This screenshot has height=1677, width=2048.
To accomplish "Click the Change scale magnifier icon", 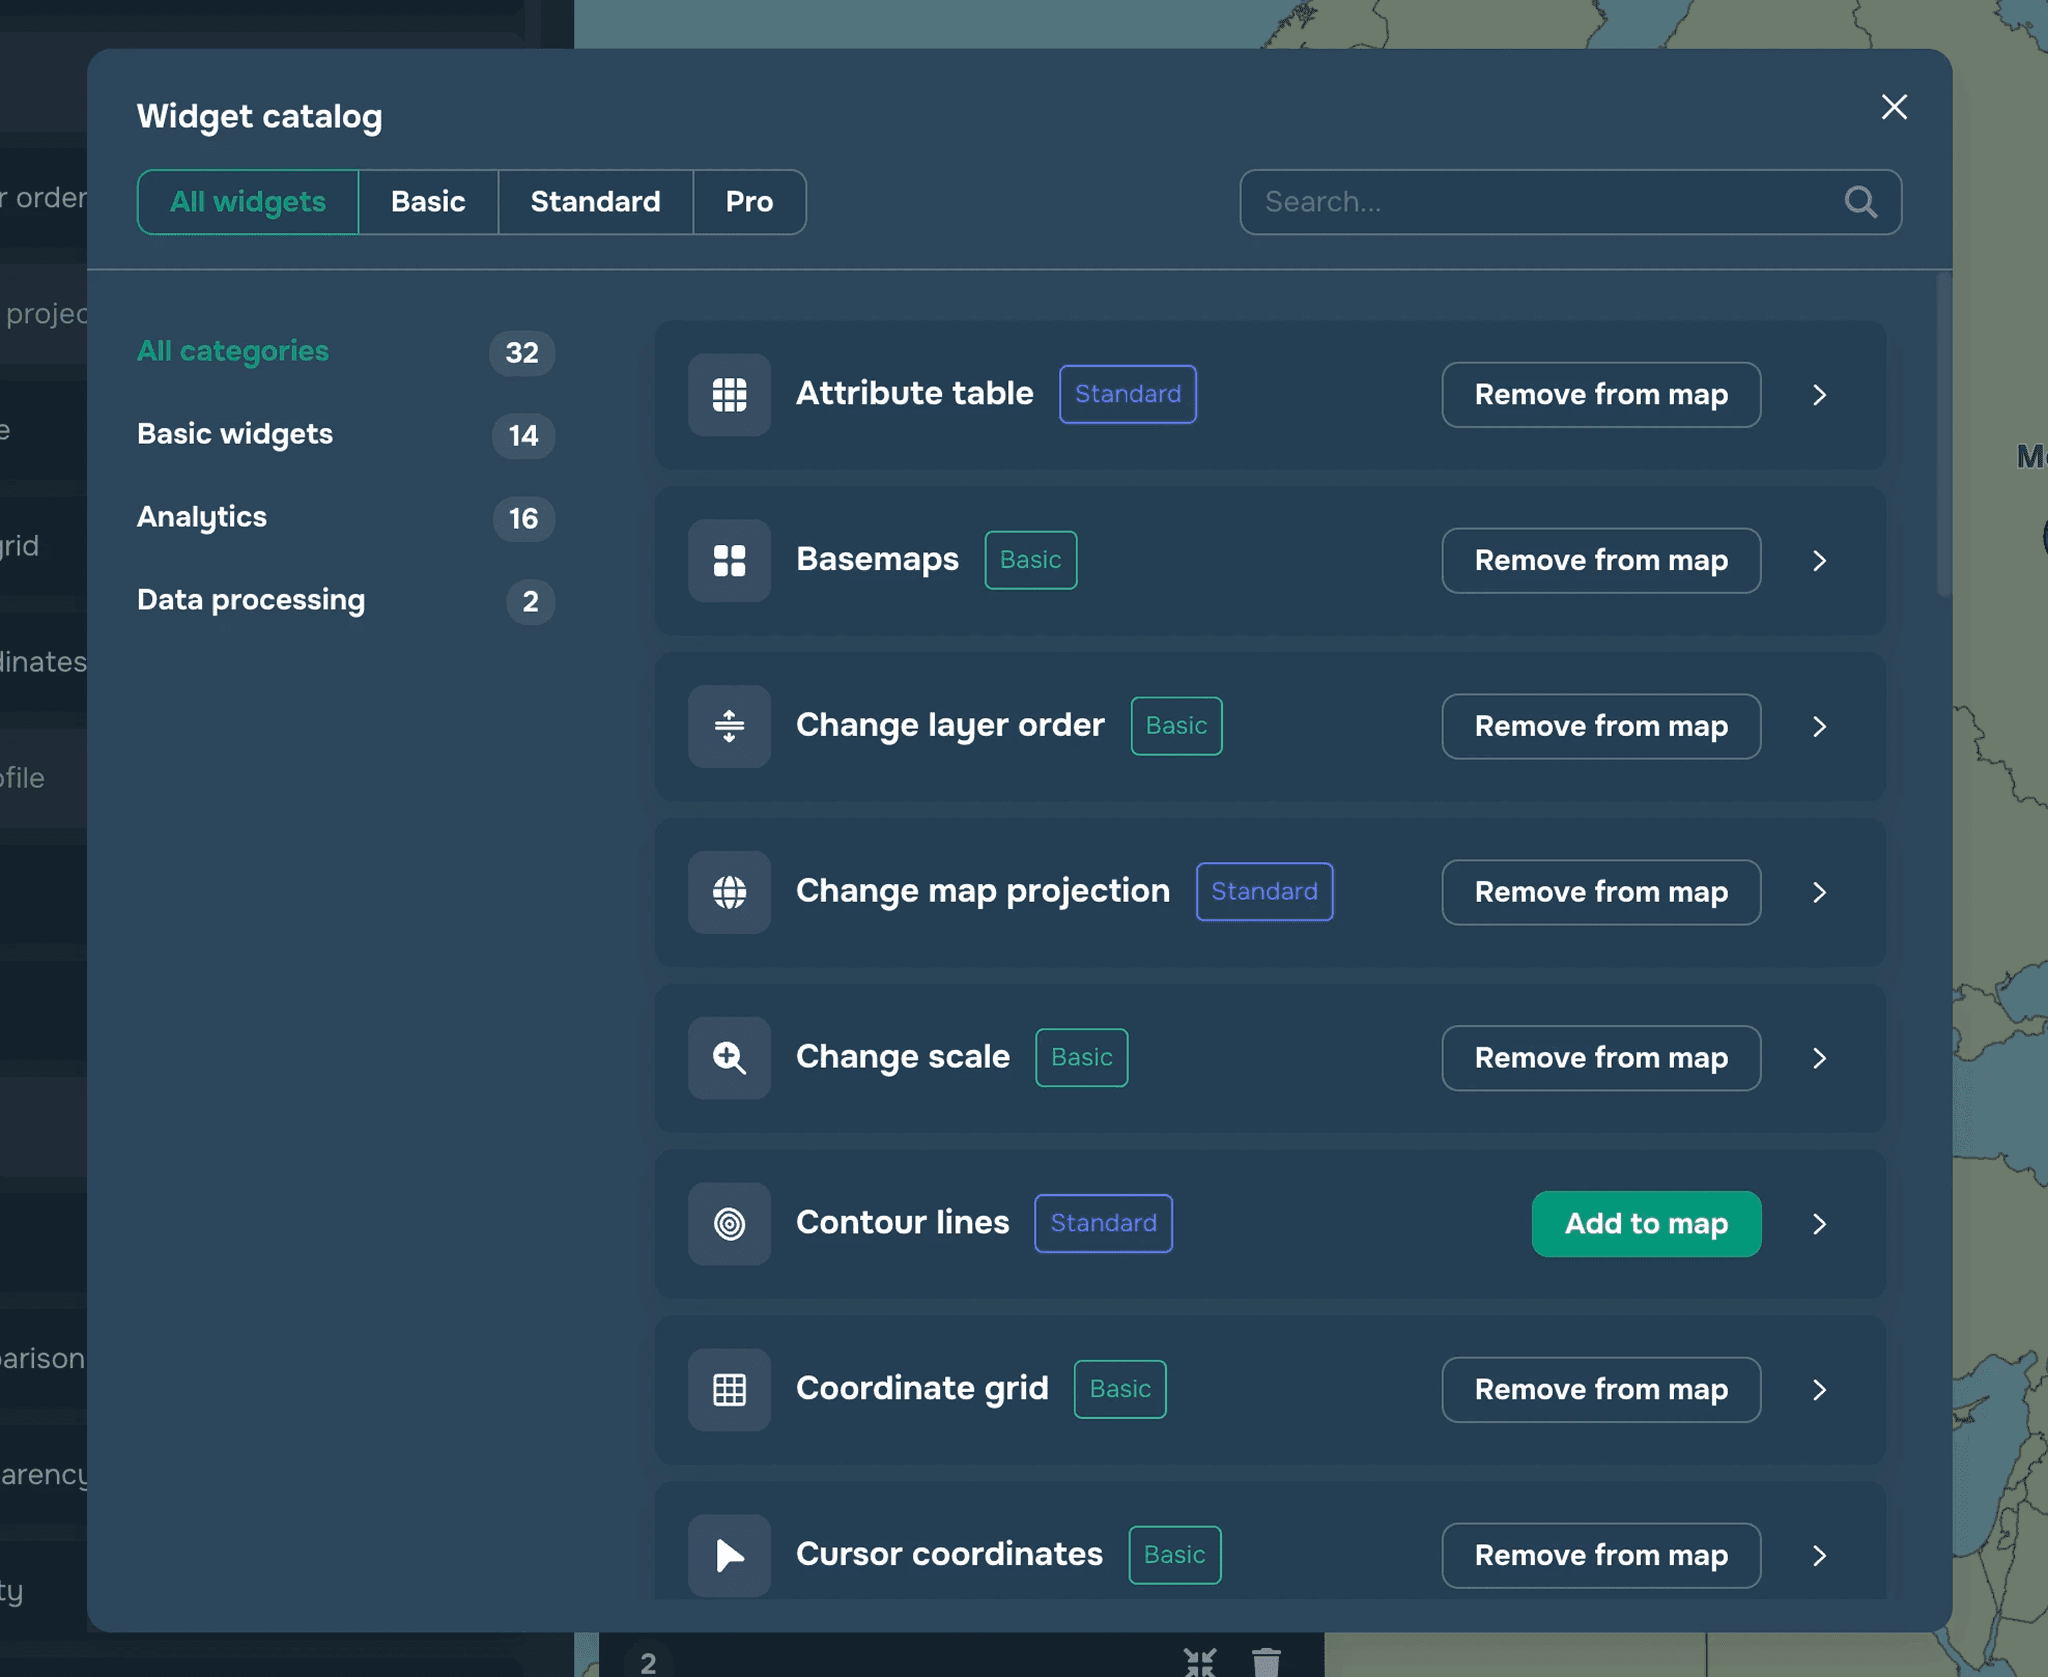I will pos(729,1058).
